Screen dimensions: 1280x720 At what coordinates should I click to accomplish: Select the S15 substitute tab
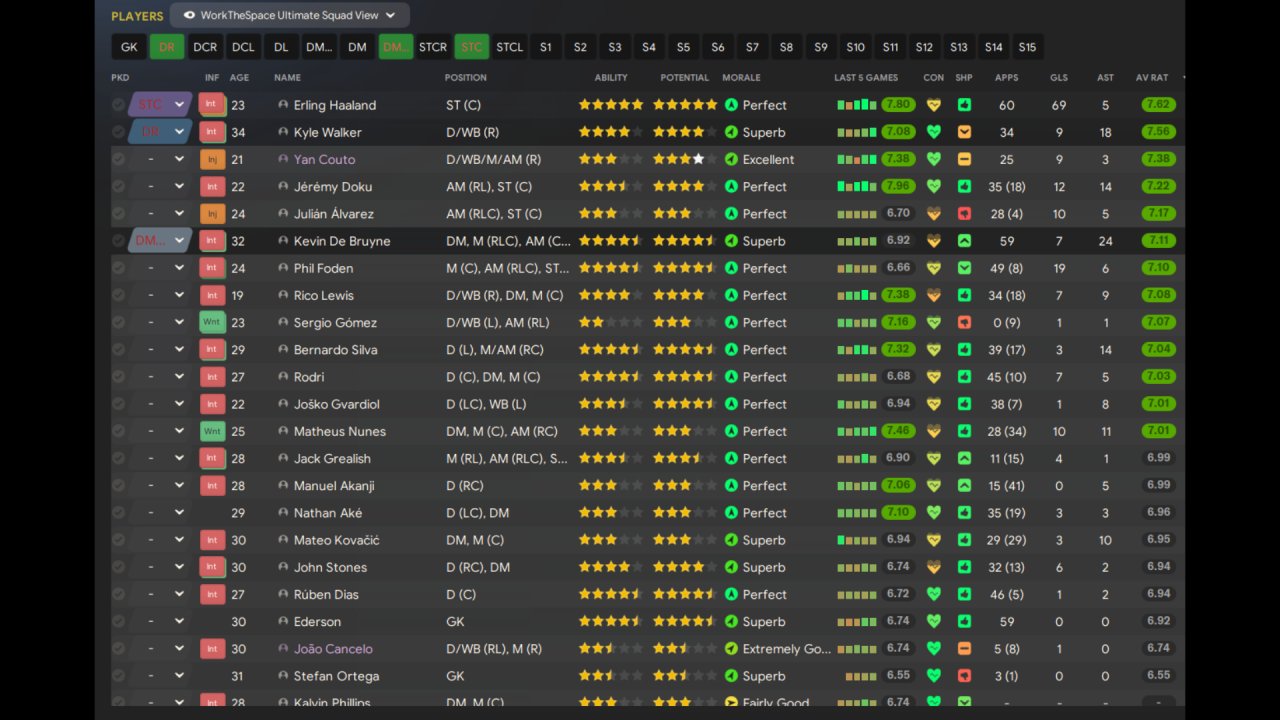(x=1027, y=47)
